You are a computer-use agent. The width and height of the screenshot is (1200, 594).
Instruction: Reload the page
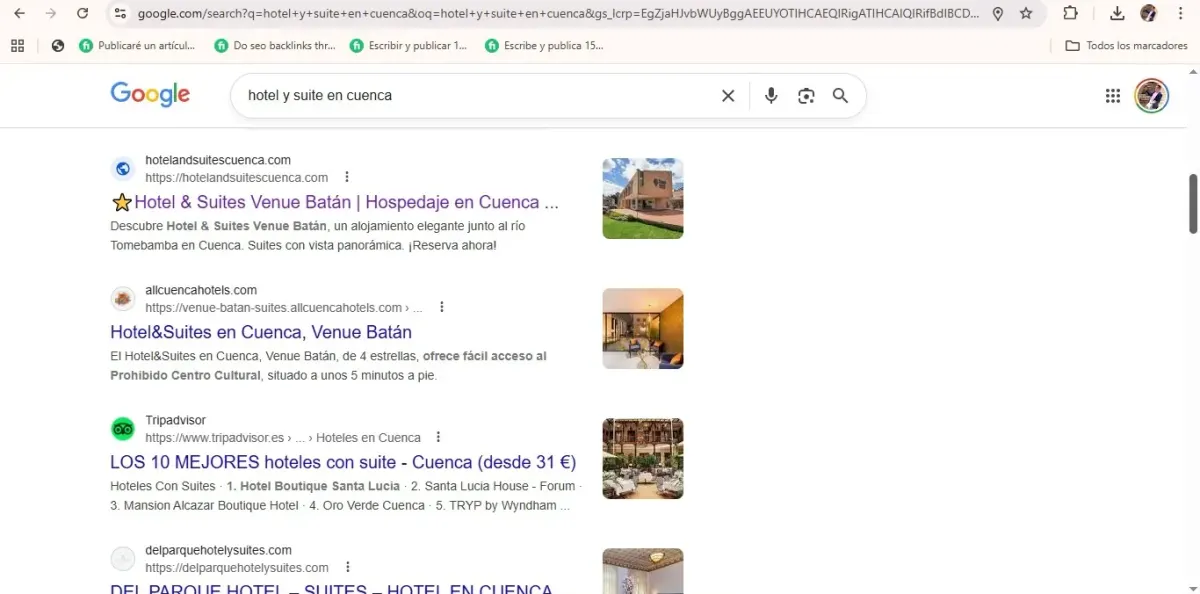click(x=83, y=14)
